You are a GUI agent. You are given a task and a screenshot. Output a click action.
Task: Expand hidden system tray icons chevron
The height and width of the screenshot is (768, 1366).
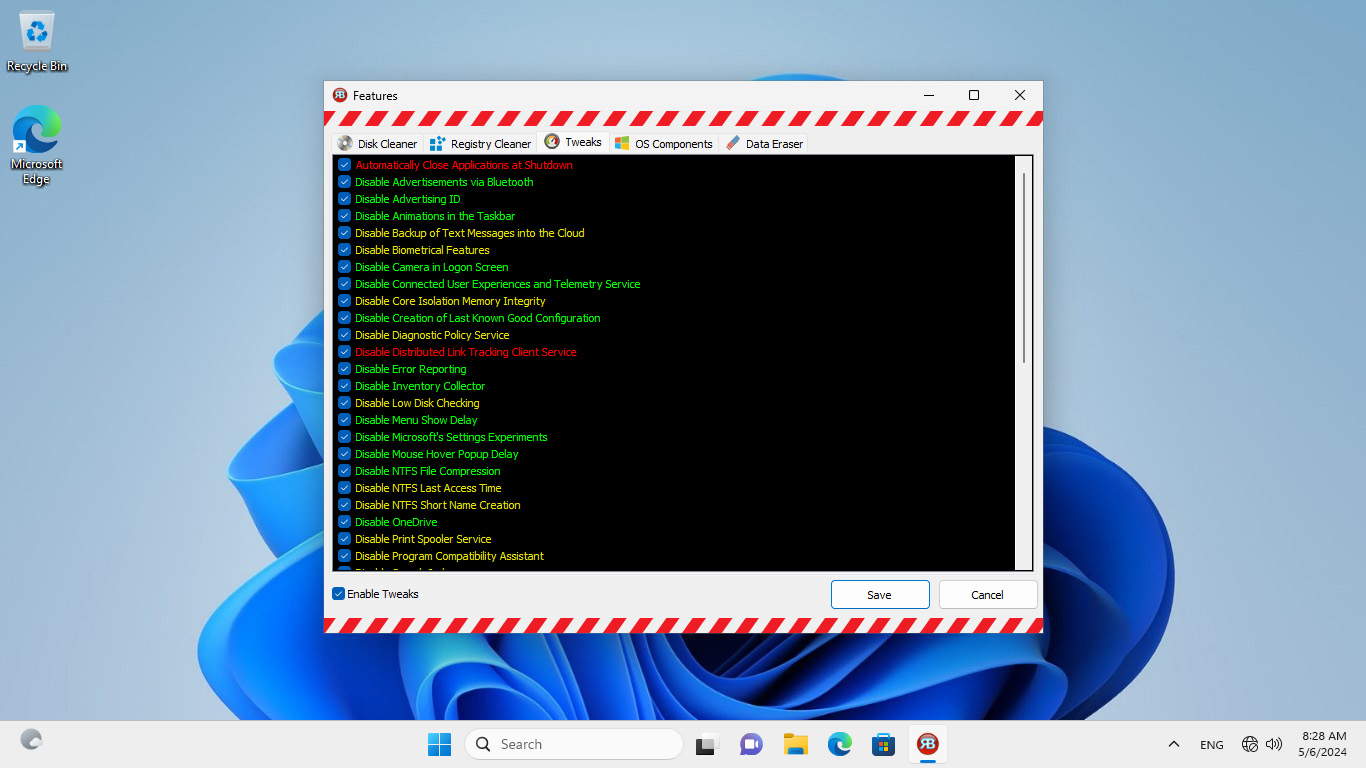(x=1174, y=744)
